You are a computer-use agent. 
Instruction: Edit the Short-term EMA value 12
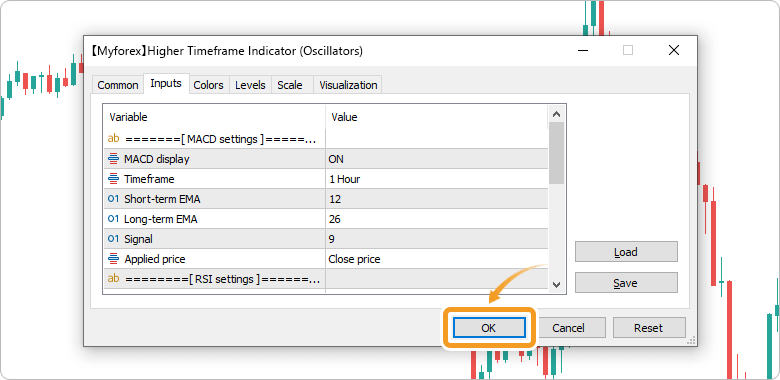(x=437, y=199)
